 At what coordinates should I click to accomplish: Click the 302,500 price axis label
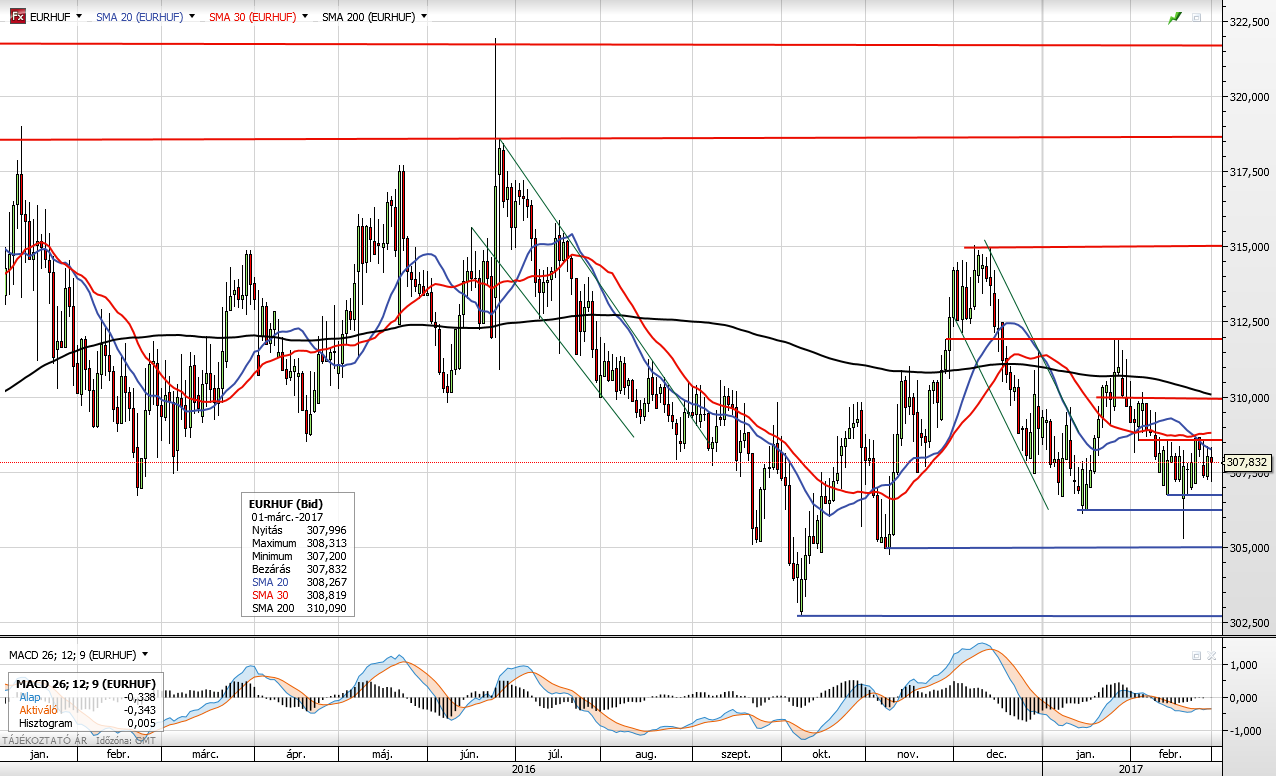pyautogui.click(x=1248, y=622)
